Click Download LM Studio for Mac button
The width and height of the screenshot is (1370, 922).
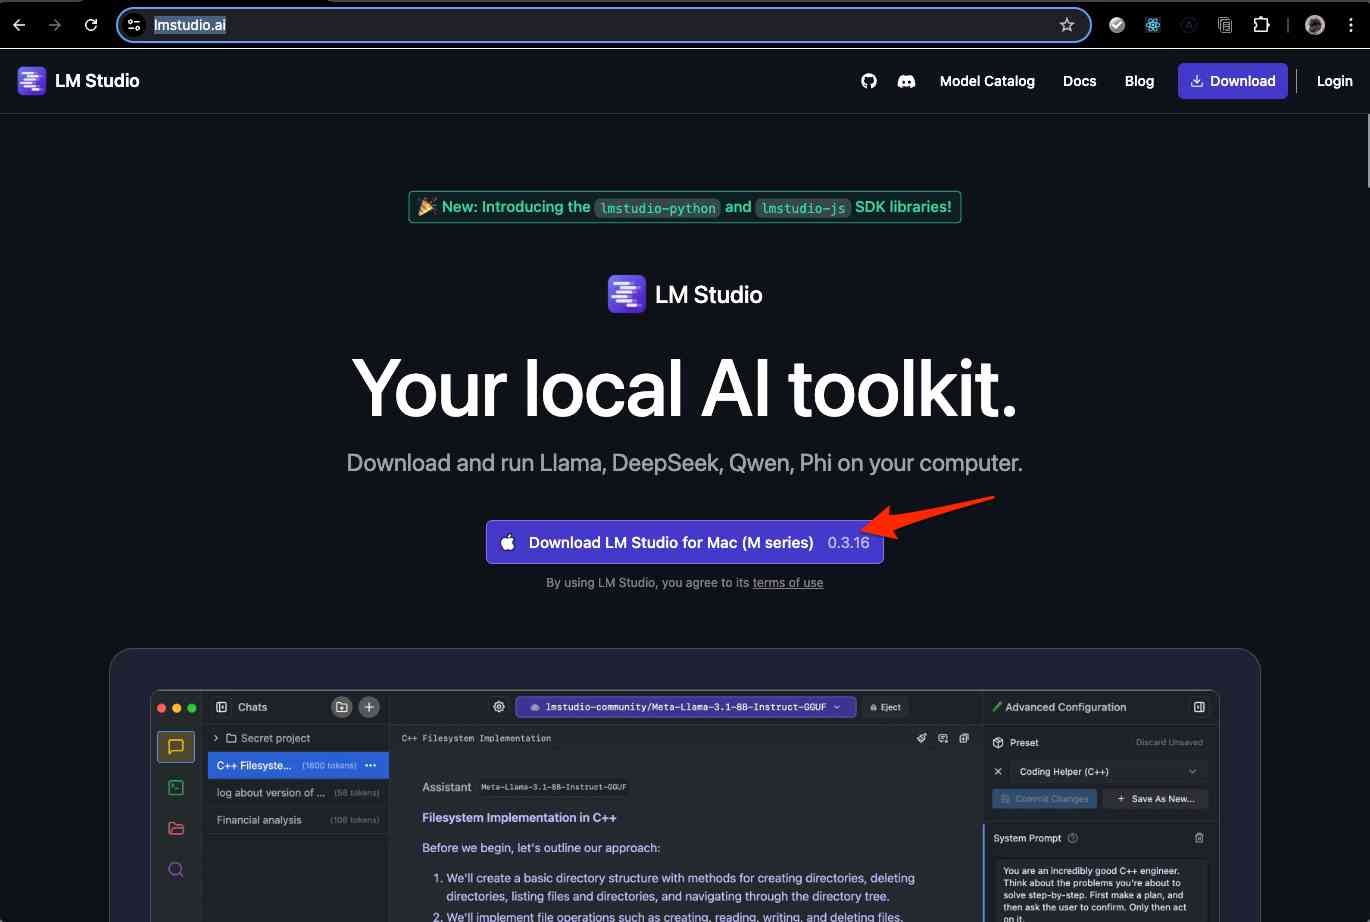click(684, 542)
